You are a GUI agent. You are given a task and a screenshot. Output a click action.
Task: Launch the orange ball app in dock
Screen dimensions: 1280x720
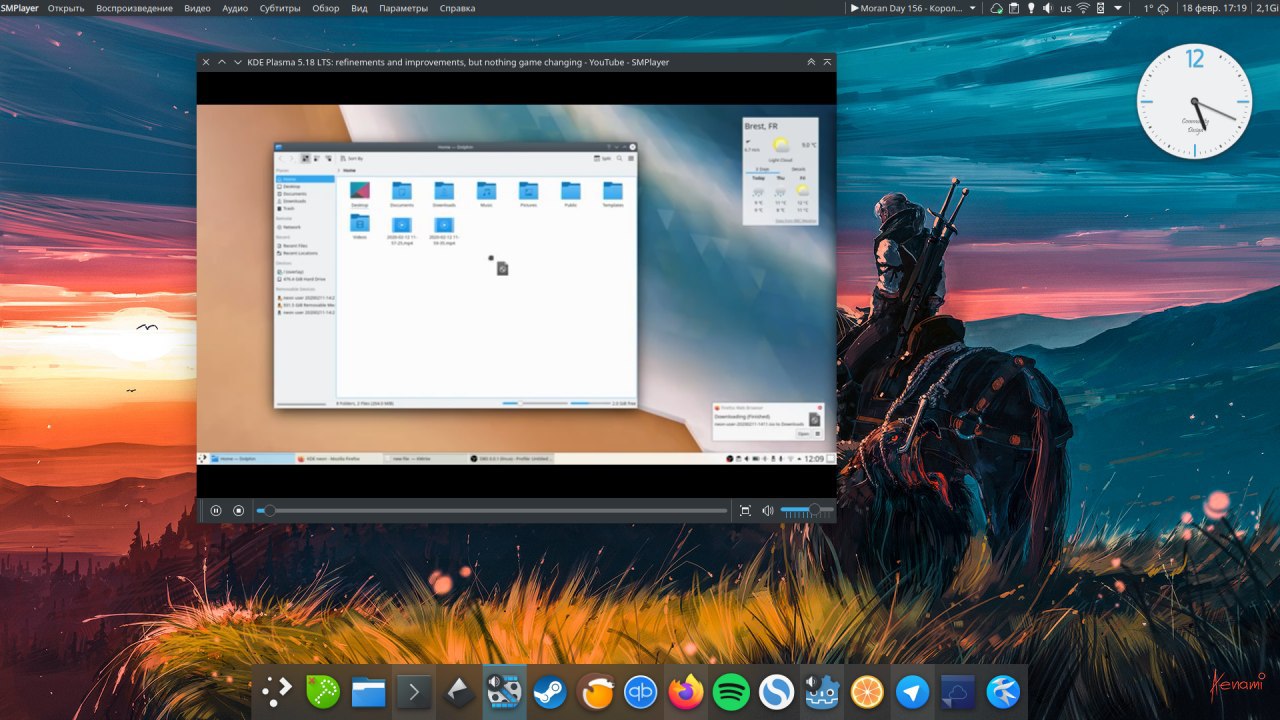[x=594, y=692]
